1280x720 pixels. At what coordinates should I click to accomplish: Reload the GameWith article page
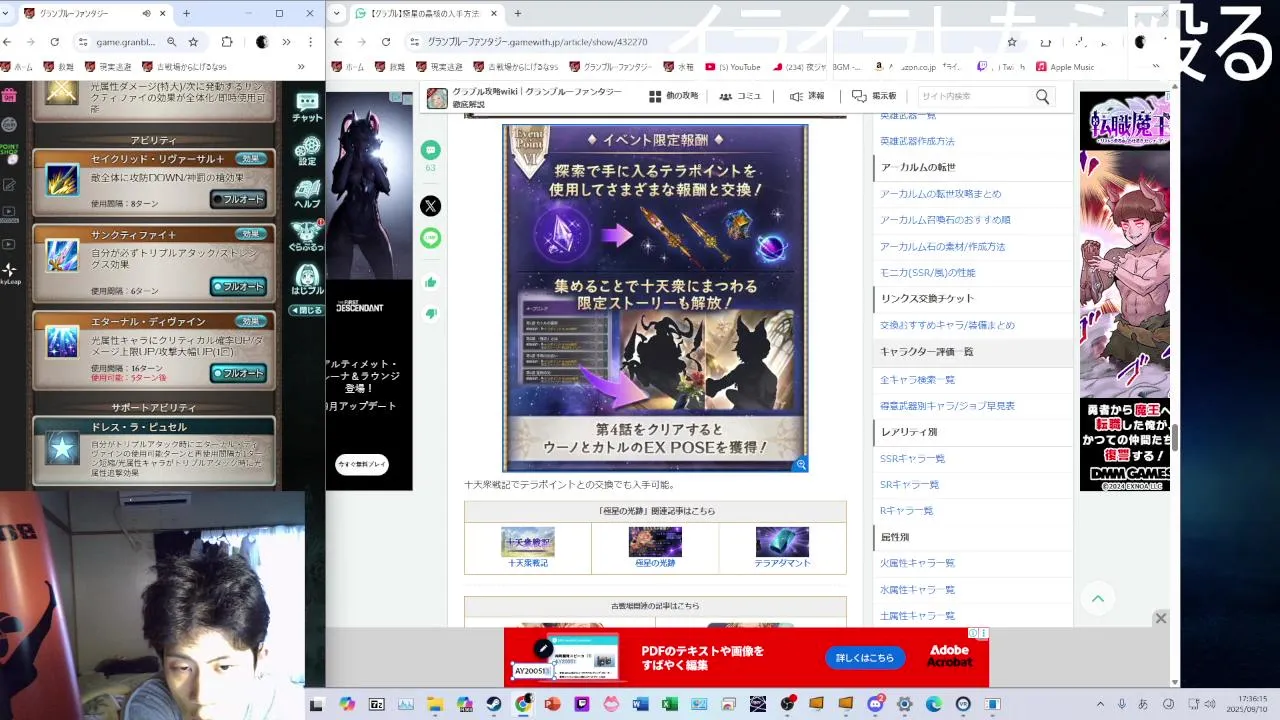coord(386,42)
